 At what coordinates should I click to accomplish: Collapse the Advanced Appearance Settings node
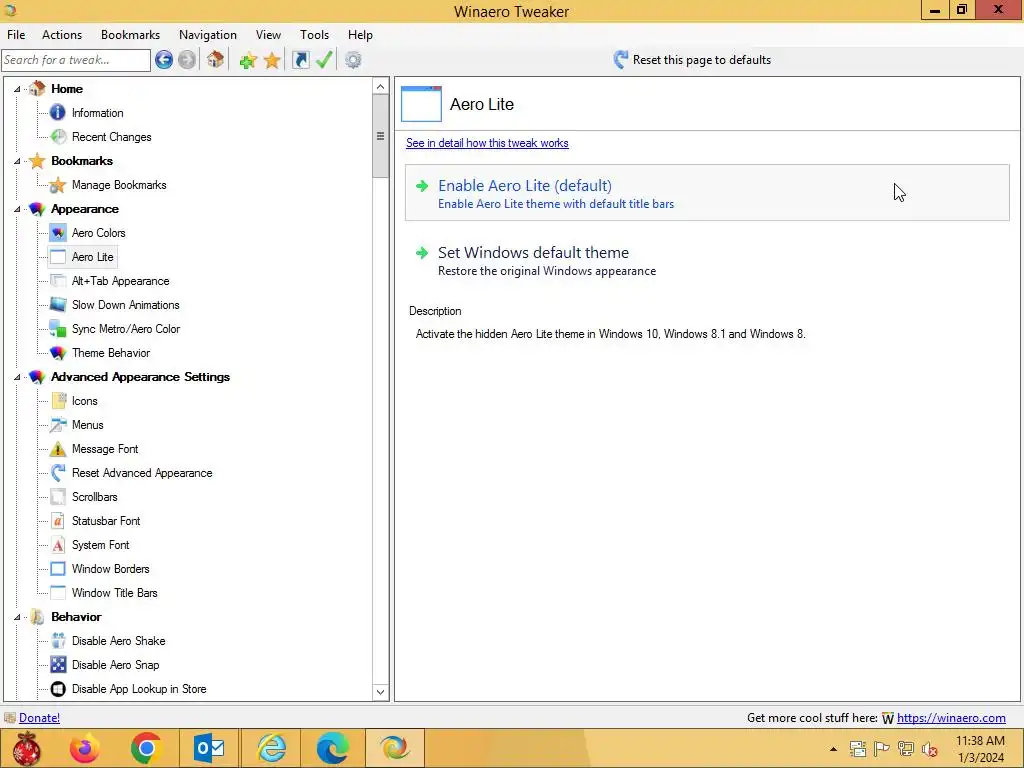pyautogui.click(x=17, y=377)
